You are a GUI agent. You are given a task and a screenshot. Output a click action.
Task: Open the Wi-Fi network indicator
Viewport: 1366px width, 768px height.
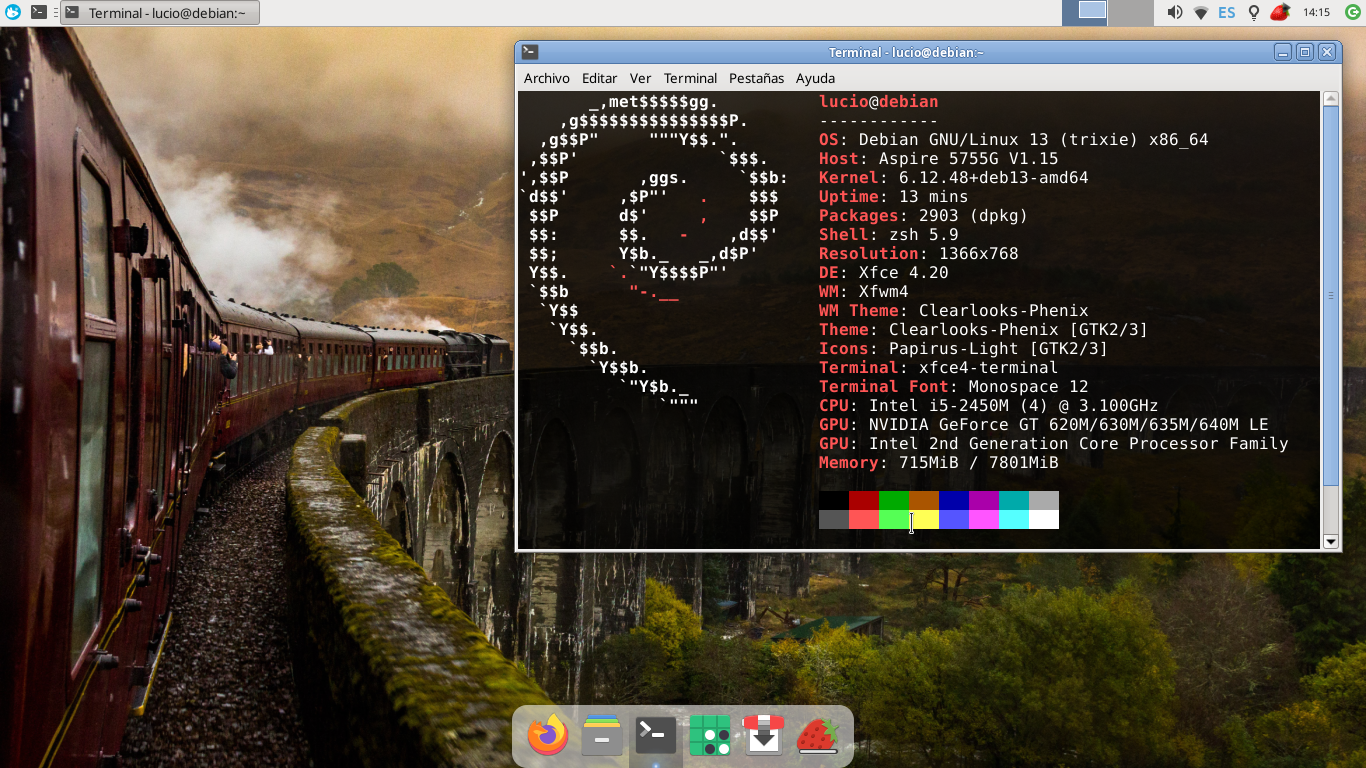[1201, 12]
